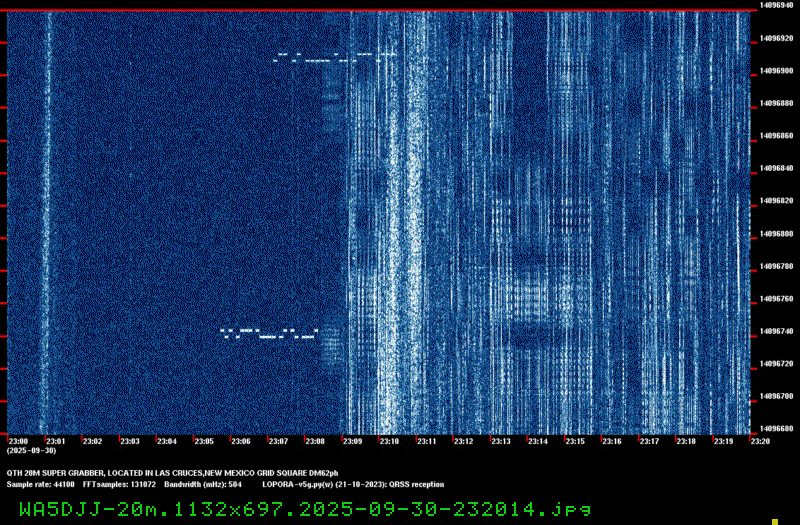Pick the 23:19 time label
This screenshot has width=800, height=525.
pos(724,441)
